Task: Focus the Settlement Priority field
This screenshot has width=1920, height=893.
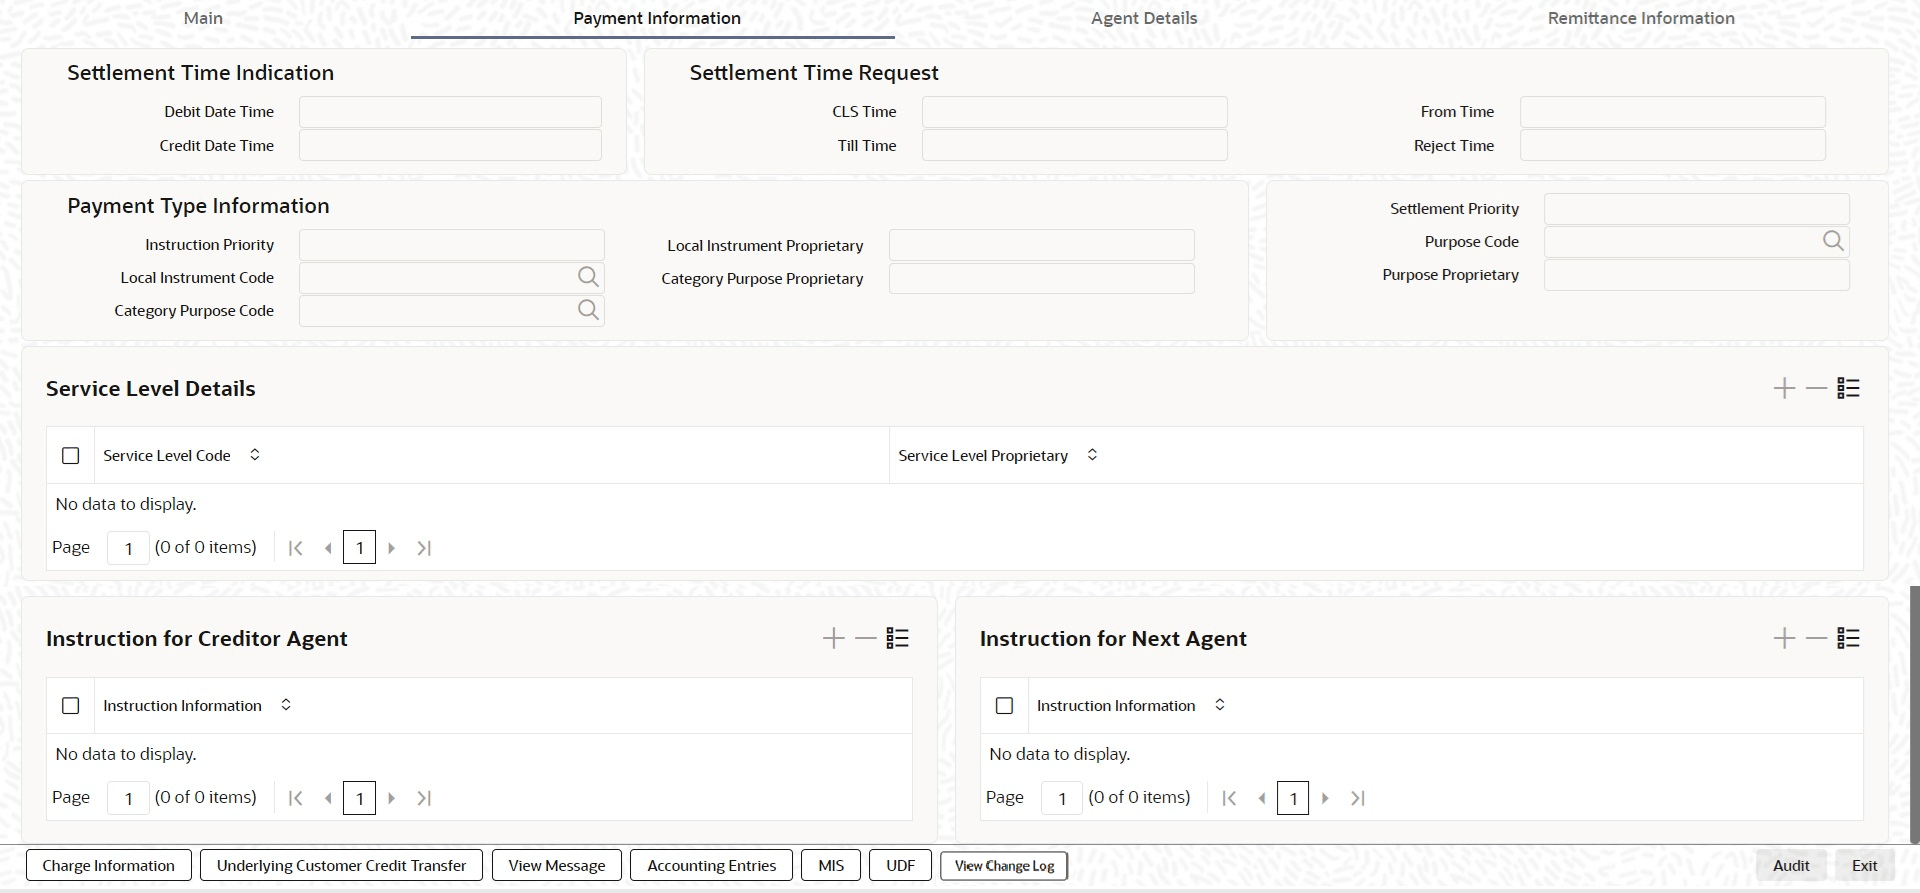Action: point(1696,209)
